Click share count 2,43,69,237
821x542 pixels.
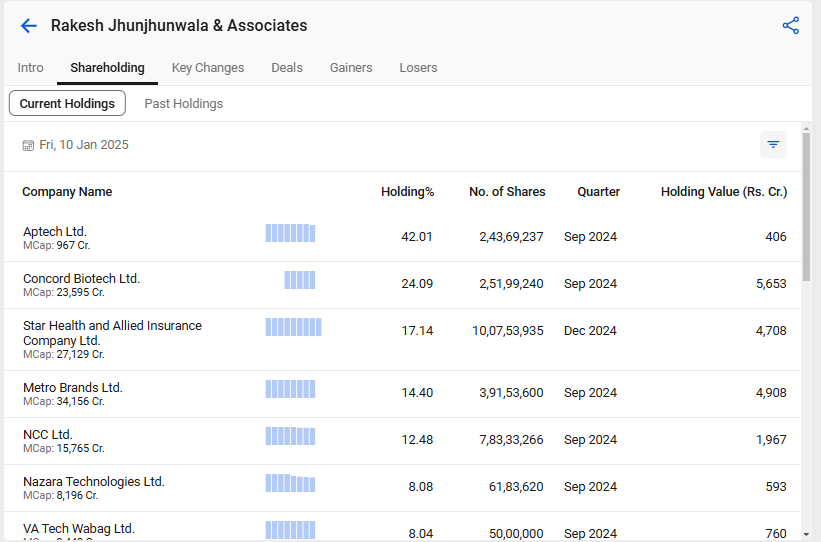511,237
